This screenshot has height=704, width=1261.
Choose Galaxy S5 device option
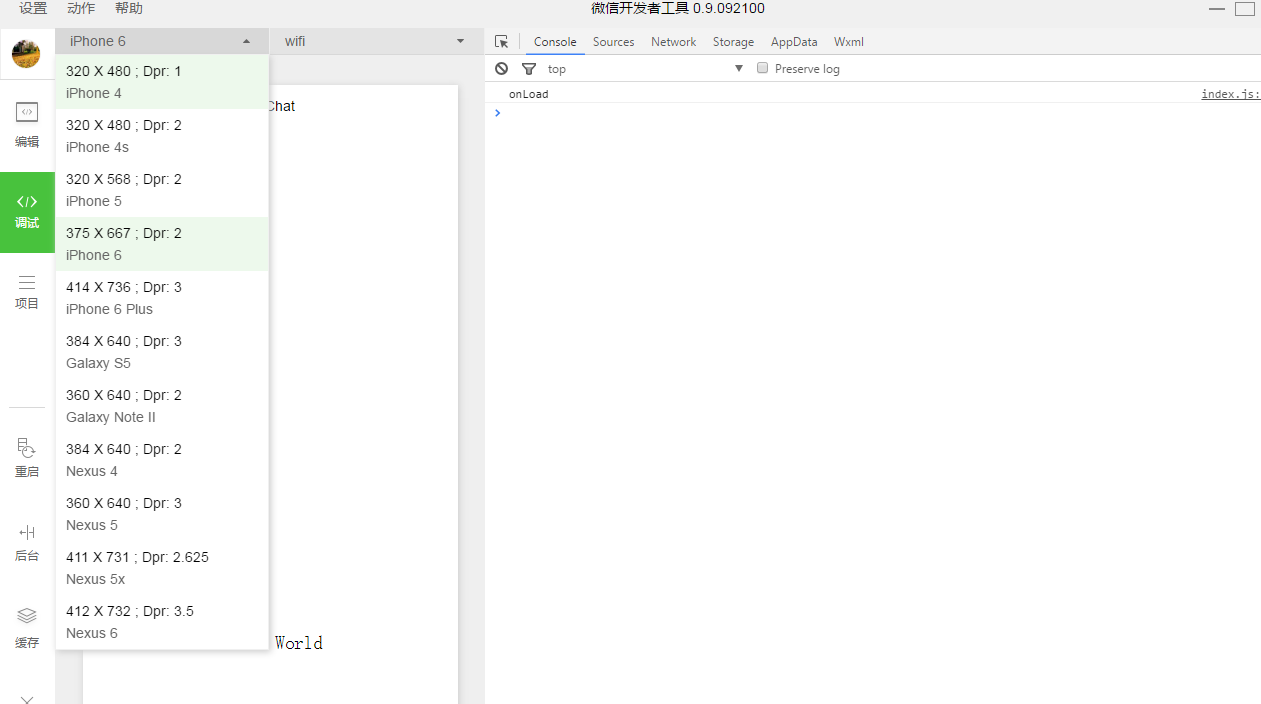click(162, 352)
